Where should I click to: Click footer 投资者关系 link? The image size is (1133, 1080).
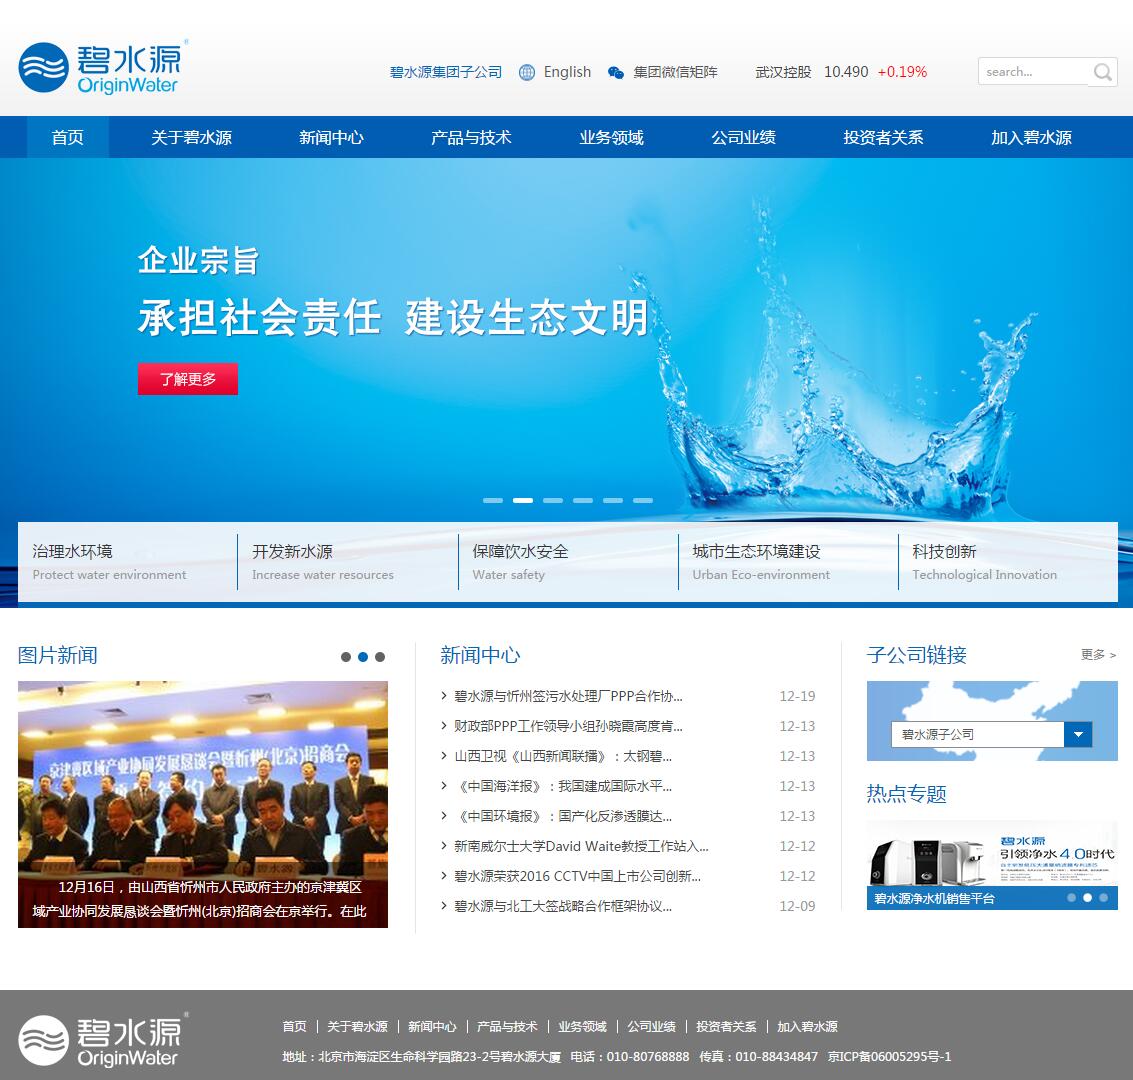click(x=726, y=1027)
